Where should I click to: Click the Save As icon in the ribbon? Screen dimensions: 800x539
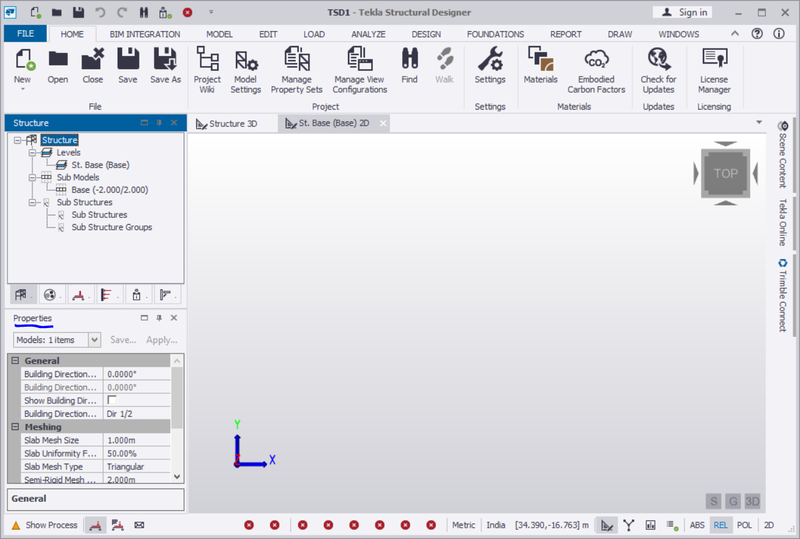[165, 59]
